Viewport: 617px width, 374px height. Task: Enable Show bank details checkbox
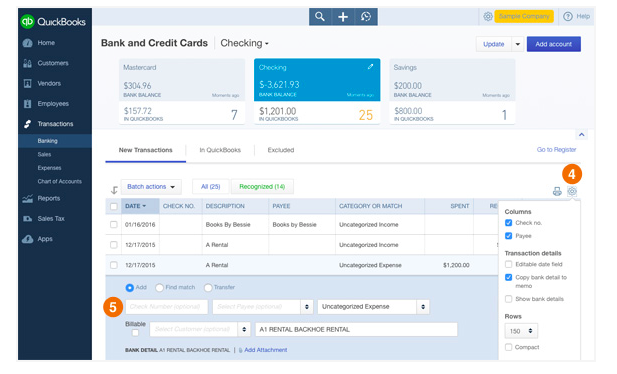coord(508,299)
